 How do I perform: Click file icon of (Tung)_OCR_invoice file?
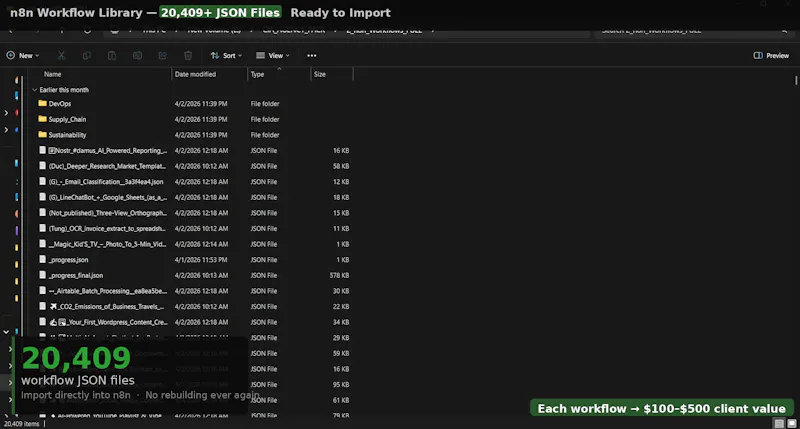43,228
